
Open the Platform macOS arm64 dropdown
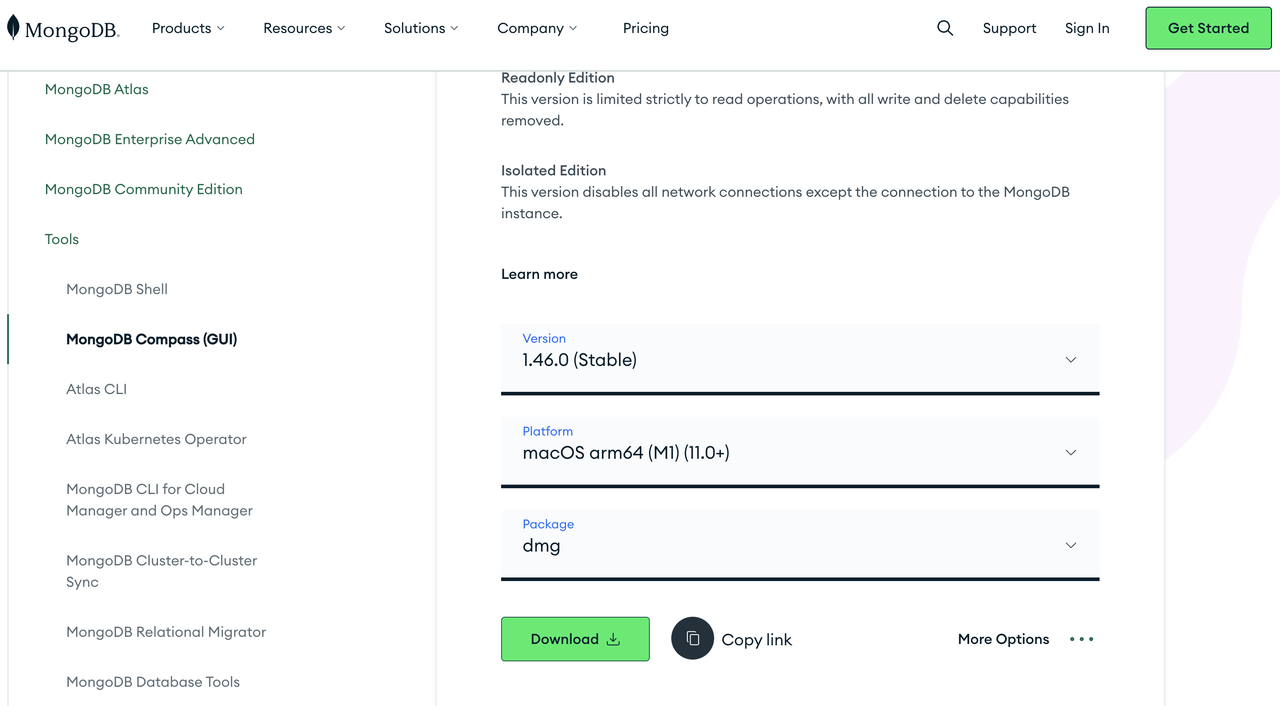coord(800,452)
